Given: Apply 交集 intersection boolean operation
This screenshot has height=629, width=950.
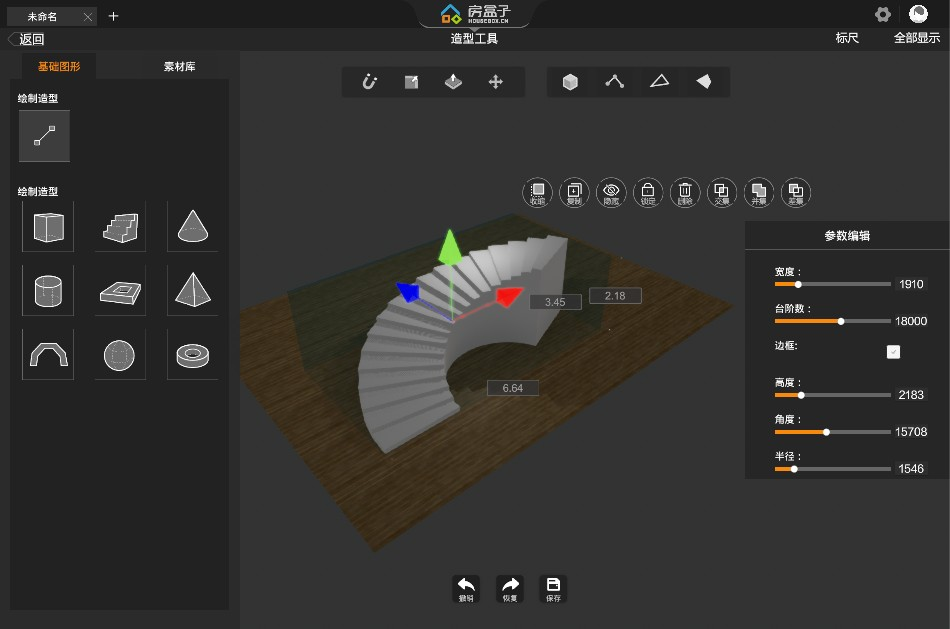Looking at the screenshot, I should [x=722, y=193].
